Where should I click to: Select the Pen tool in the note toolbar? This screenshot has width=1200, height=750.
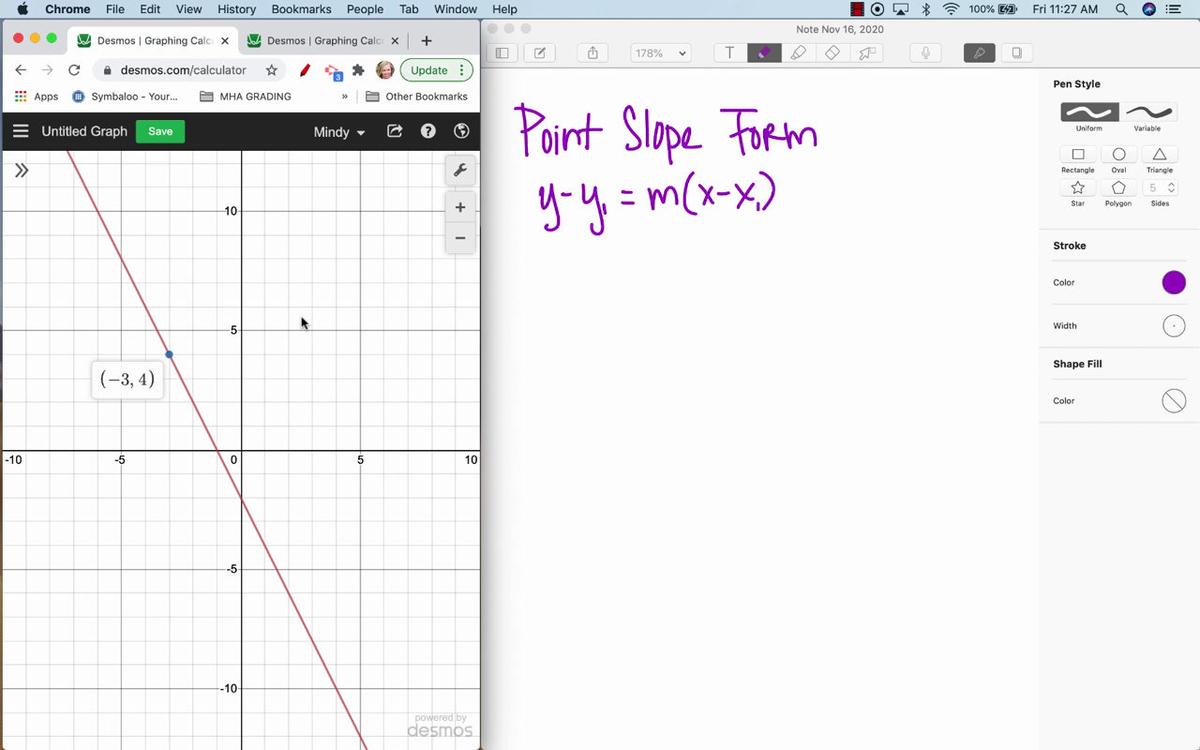(764, 52)
